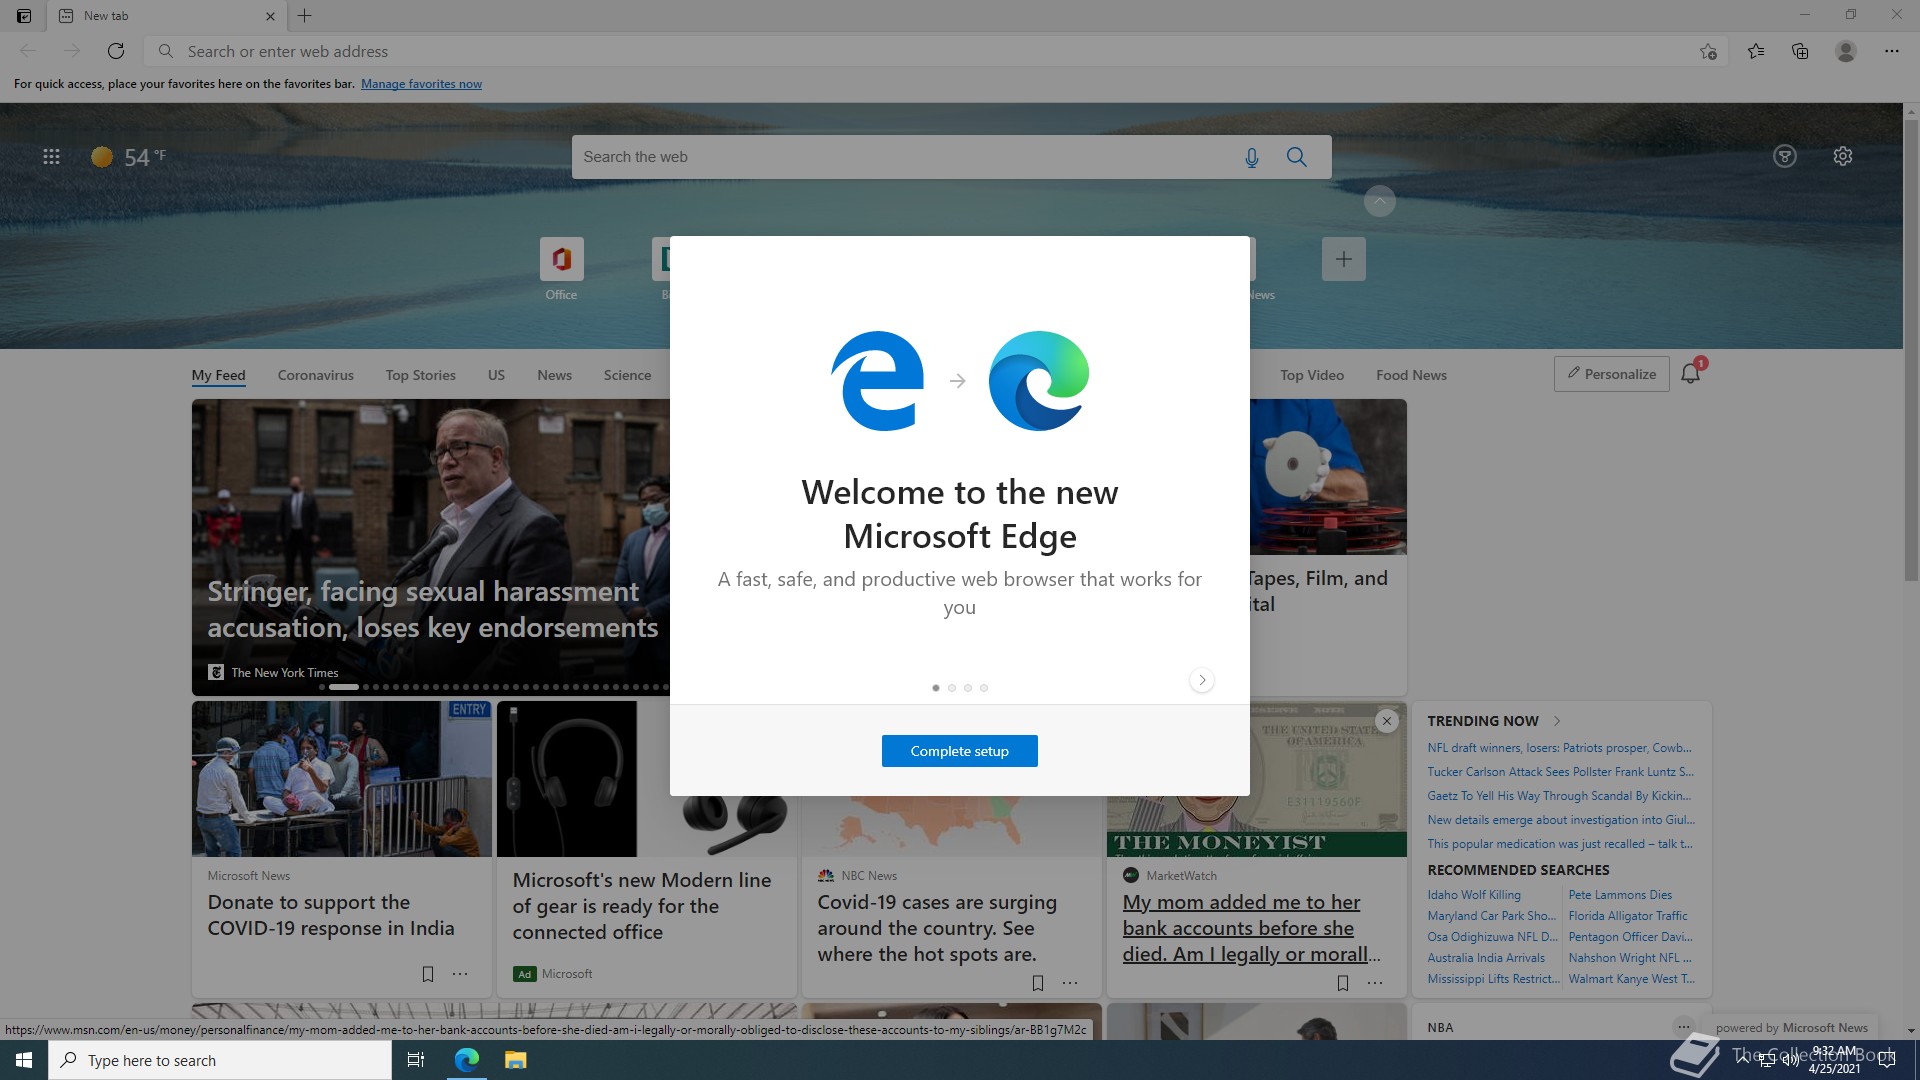Close the New tab tab
Image resolution: width=1920 pixels, height=1080 pixels.
pos(270,16)
